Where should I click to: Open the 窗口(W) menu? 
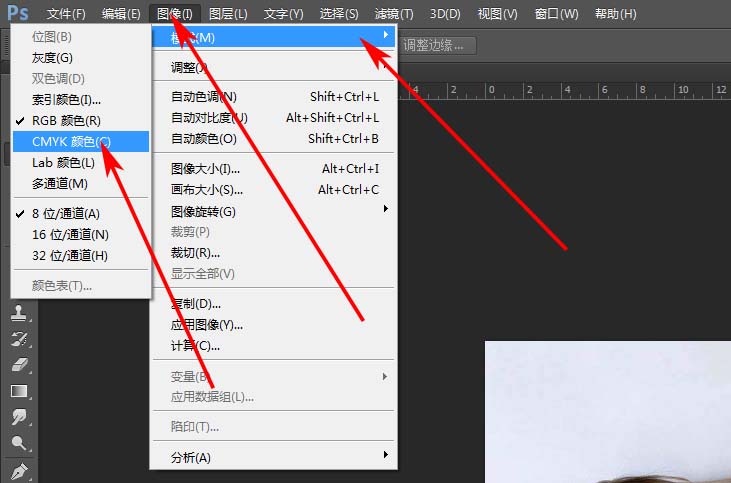coord(556,14)
